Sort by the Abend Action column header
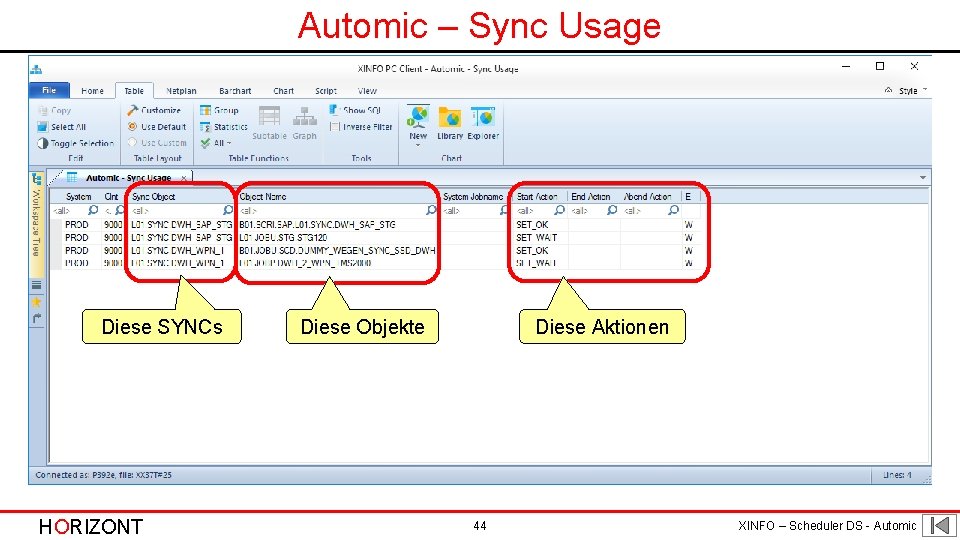The height and width of the screenshot is (540, 960). tap(647, 197)
